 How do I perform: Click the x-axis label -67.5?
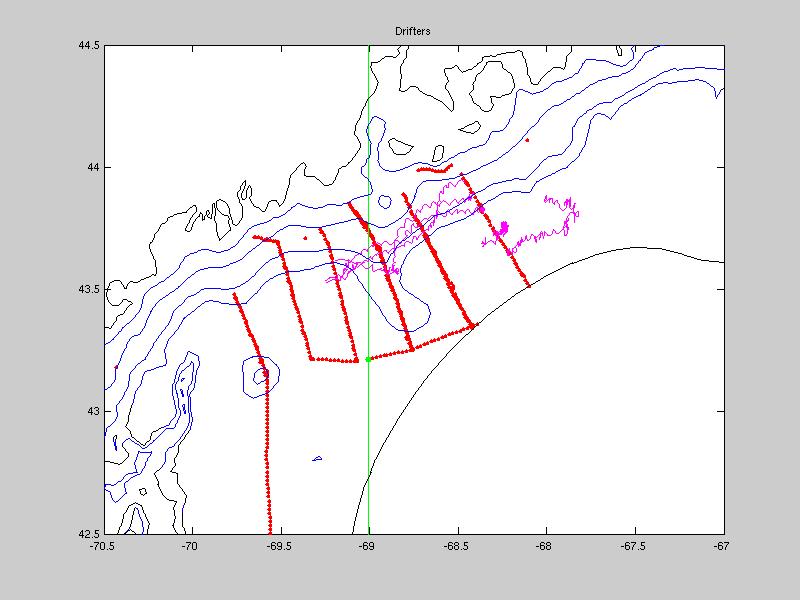click(x=633, y=546)
